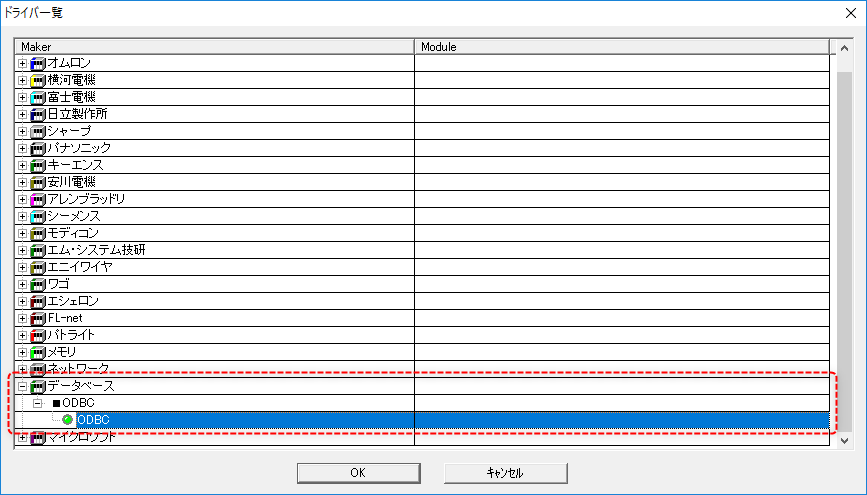Expand the マイクロソフト tree node
Screen dimensions: 867x495
[x=23, y=437]
